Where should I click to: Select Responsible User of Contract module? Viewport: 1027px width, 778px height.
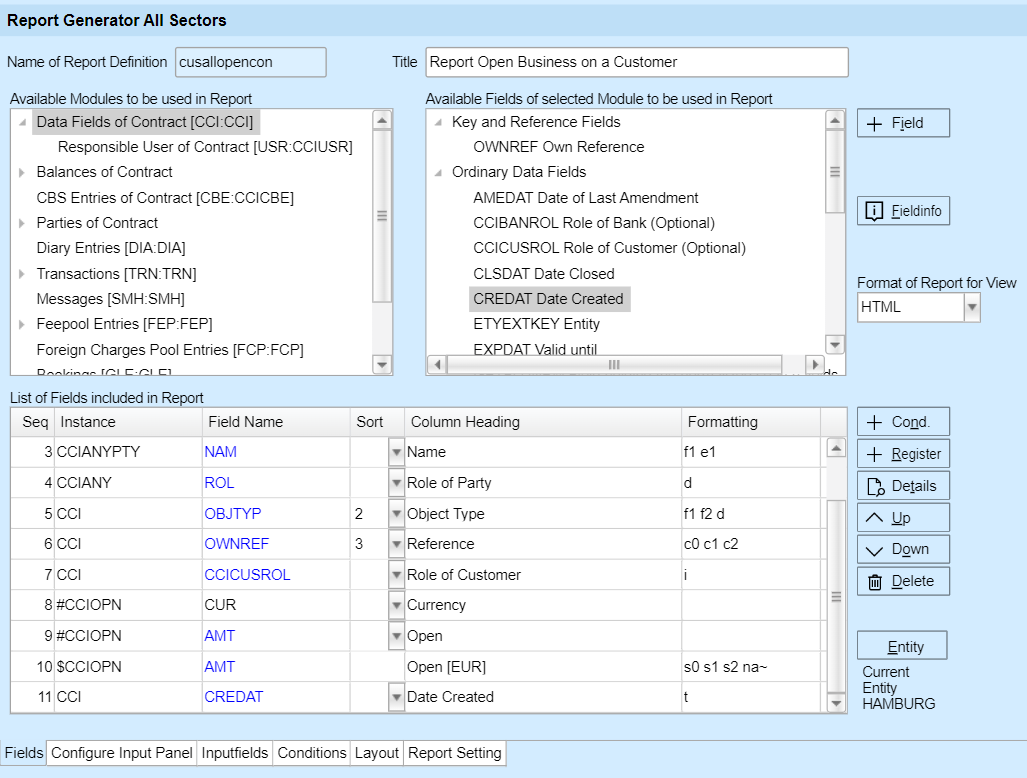point(205,147)
